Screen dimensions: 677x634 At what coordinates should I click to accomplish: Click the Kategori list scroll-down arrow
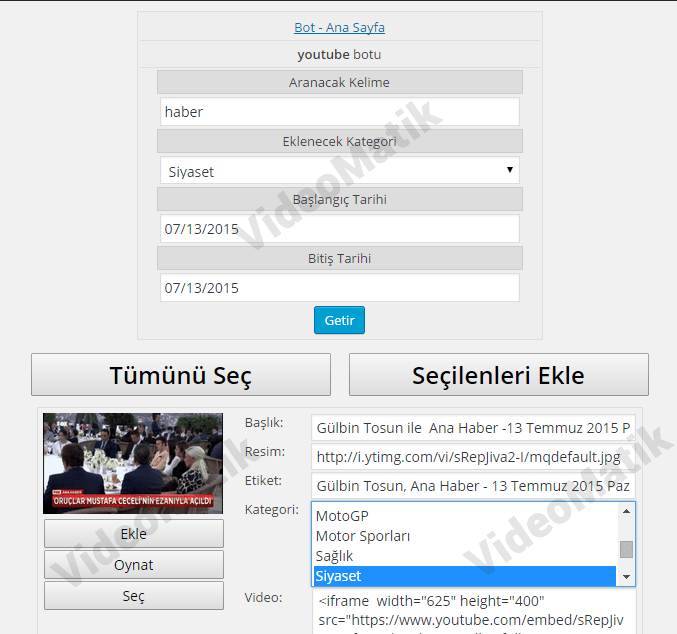tap(626, 577)
